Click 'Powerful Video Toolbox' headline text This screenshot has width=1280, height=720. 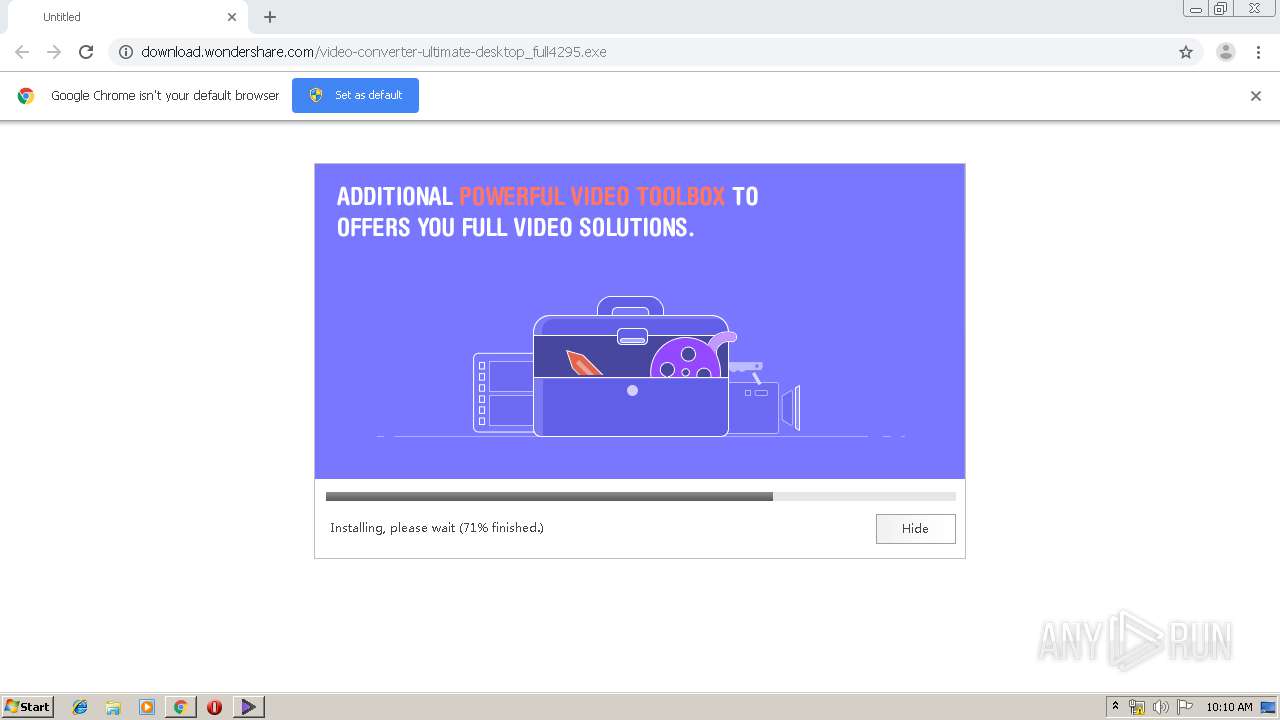592,196
